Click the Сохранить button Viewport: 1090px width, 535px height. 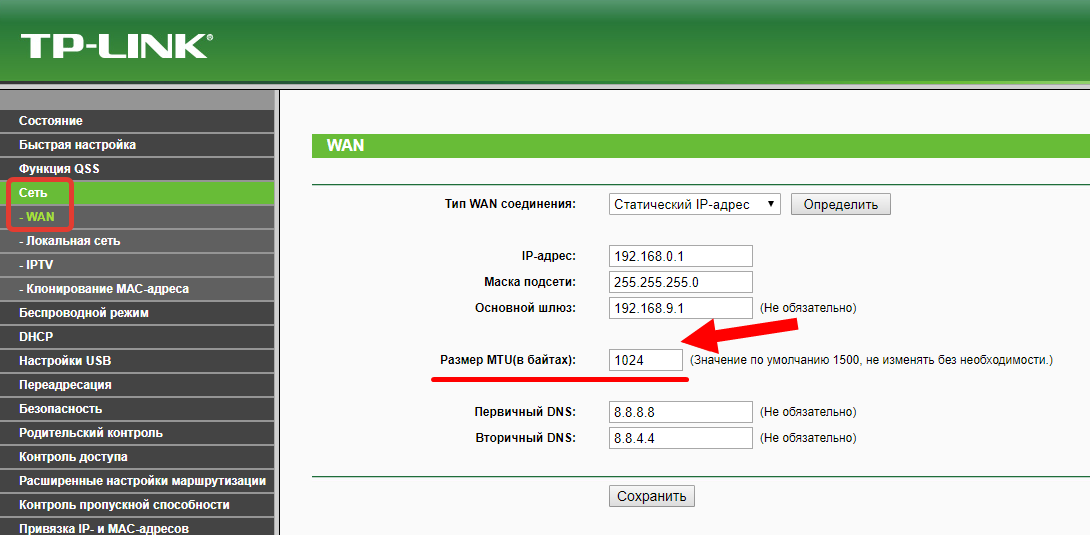point(651,496)
